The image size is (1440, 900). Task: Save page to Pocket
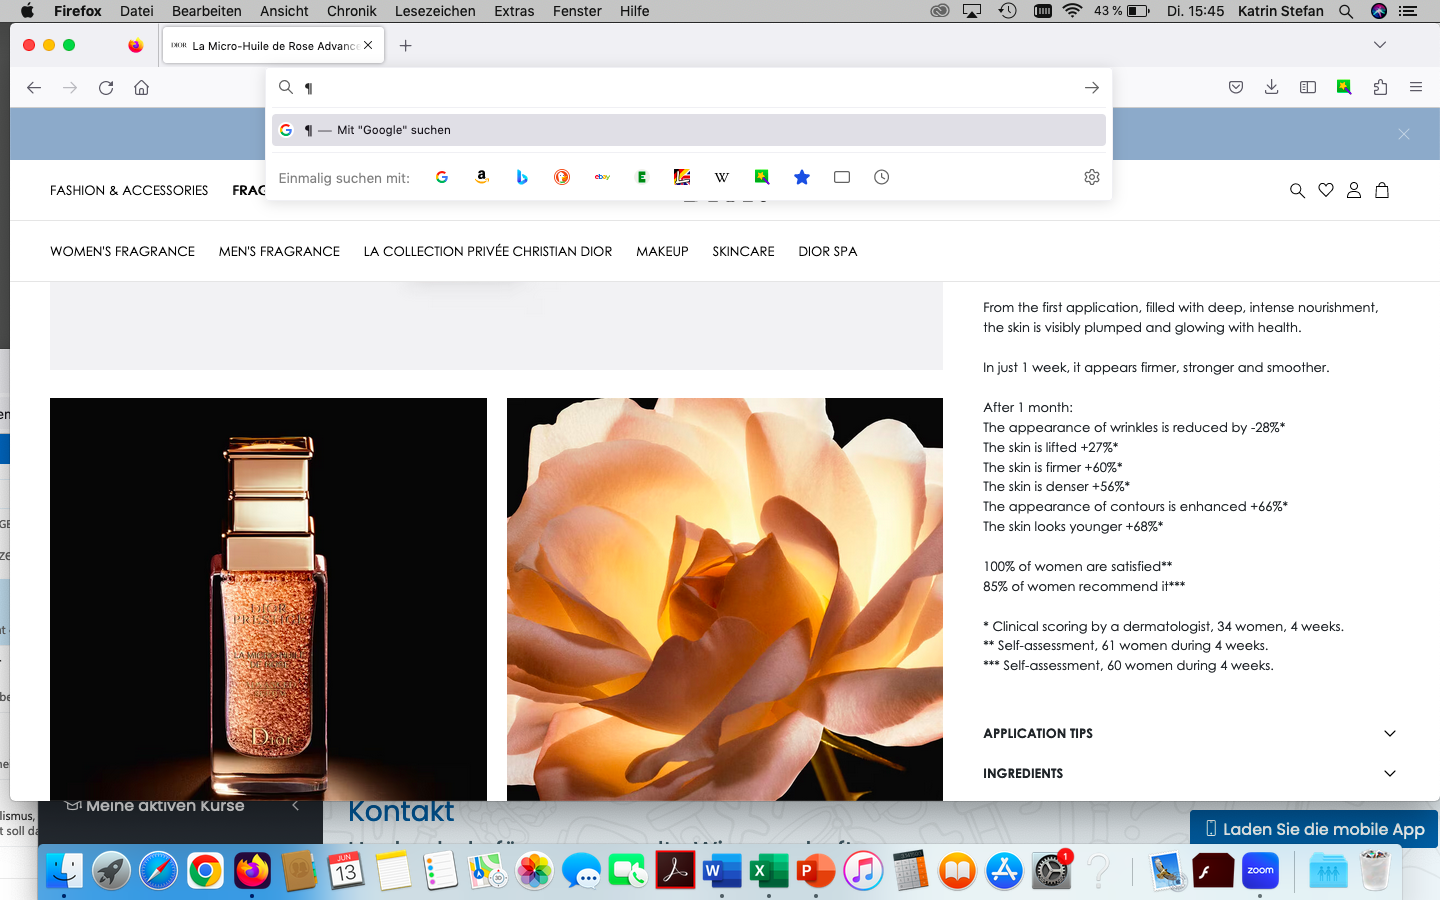coord(1236,88)
